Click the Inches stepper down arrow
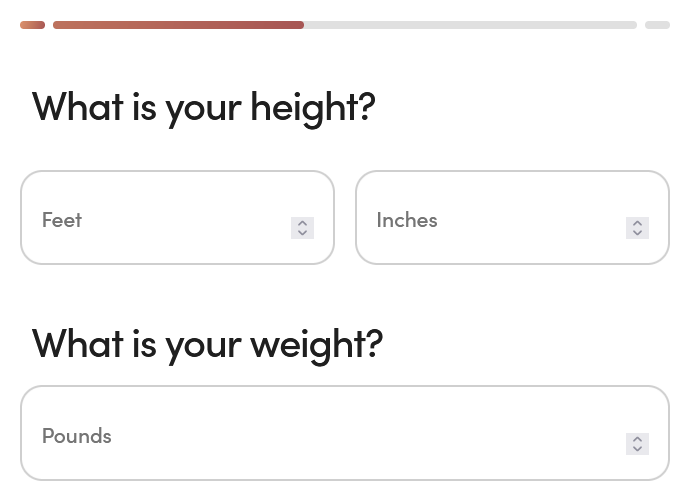This screenshot has width=689, height=502. 637,233
